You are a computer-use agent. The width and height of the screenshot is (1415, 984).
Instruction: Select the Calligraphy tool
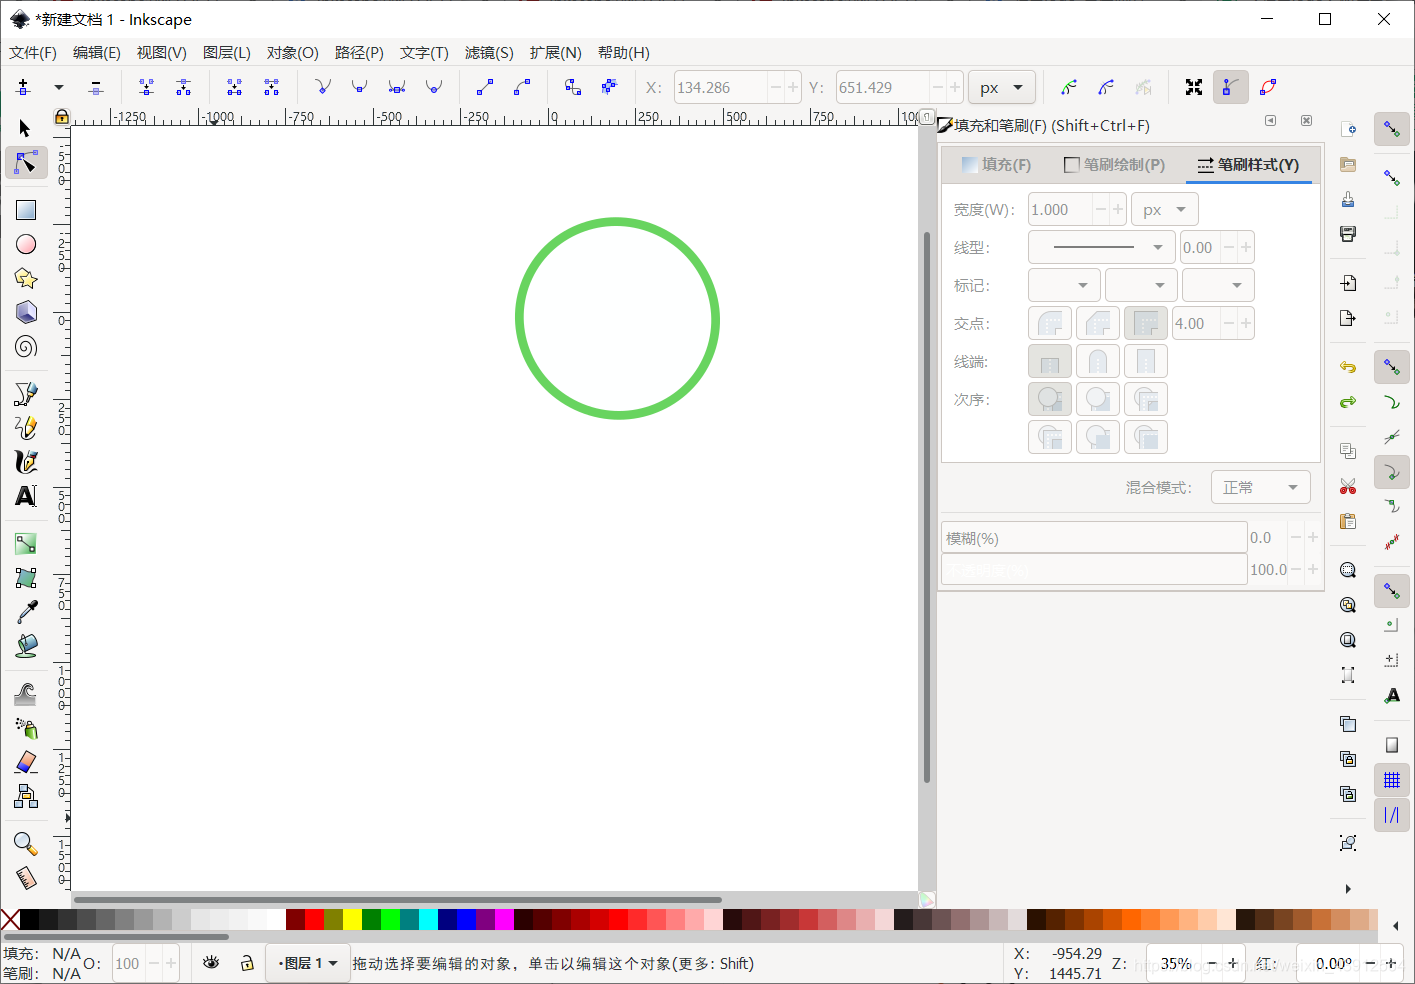coord(26,461)
